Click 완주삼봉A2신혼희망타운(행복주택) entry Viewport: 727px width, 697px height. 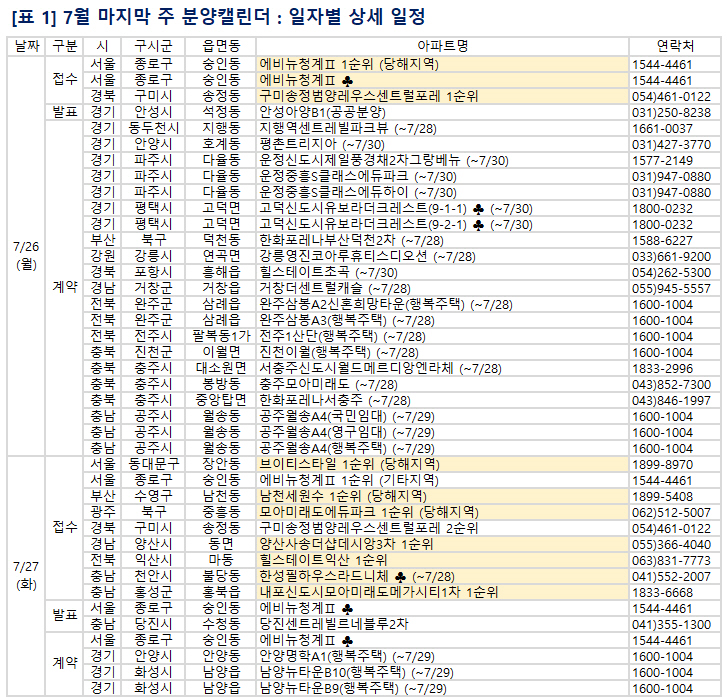tap(386, 304)
